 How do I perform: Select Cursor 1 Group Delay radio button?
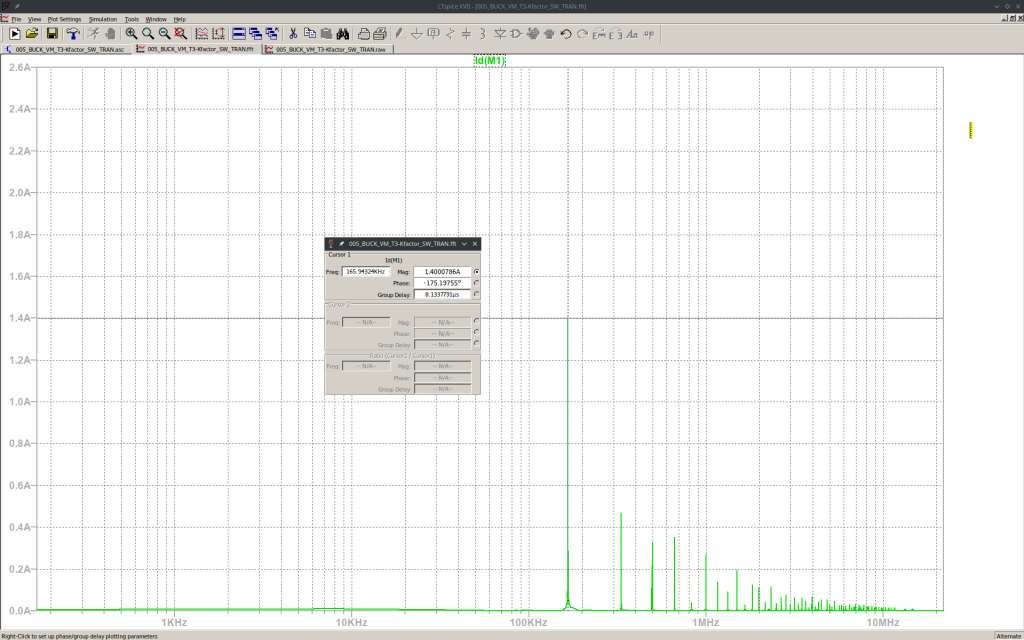coord(476,294)
